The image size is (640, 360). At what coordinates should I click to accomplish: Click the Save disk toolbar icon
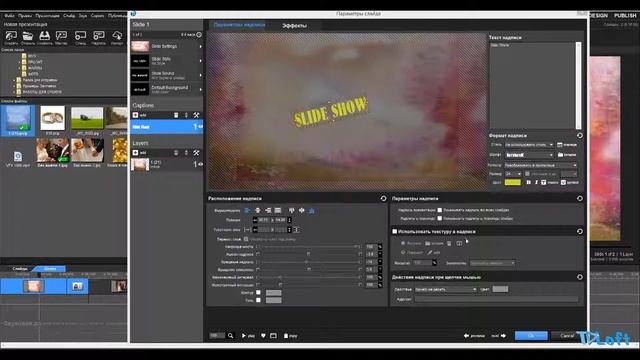tap(44, 36)
